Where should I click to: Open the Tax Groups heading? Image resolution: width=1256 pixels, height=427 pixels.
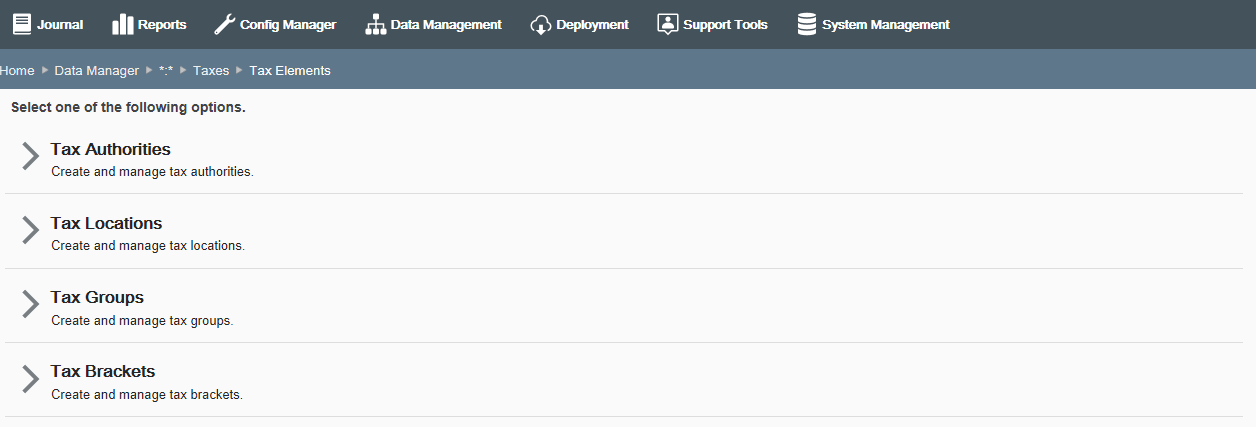(98, 297)
